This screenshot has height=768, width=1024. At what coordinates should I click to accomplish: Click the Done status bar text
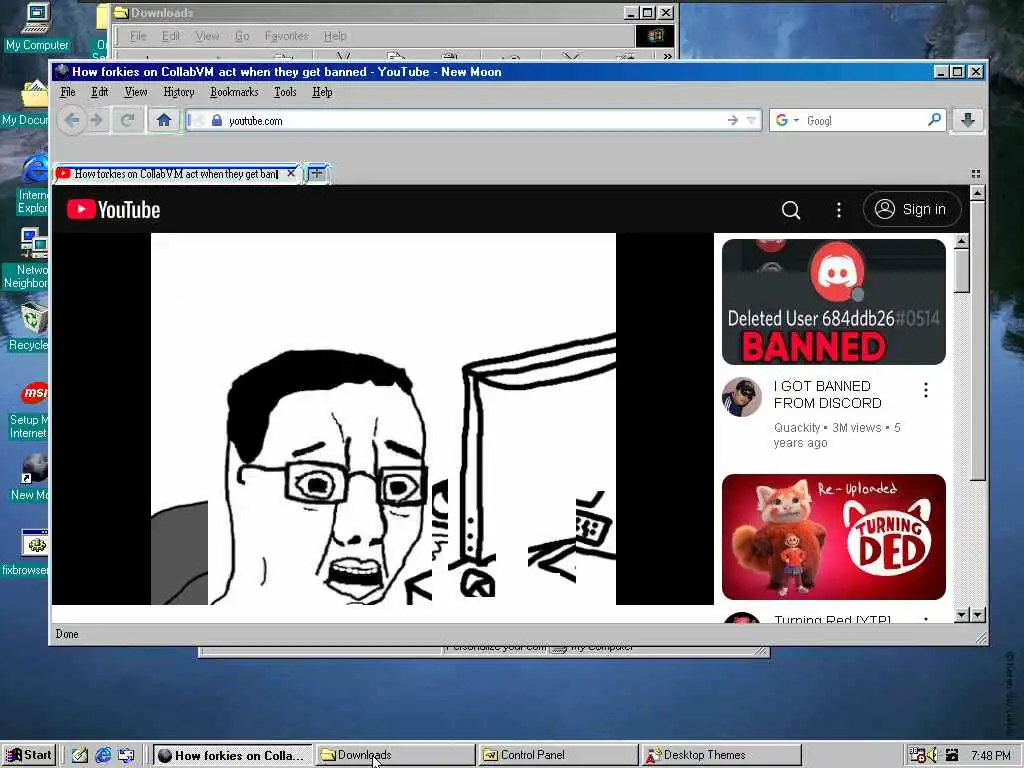(x=67, y=633)
